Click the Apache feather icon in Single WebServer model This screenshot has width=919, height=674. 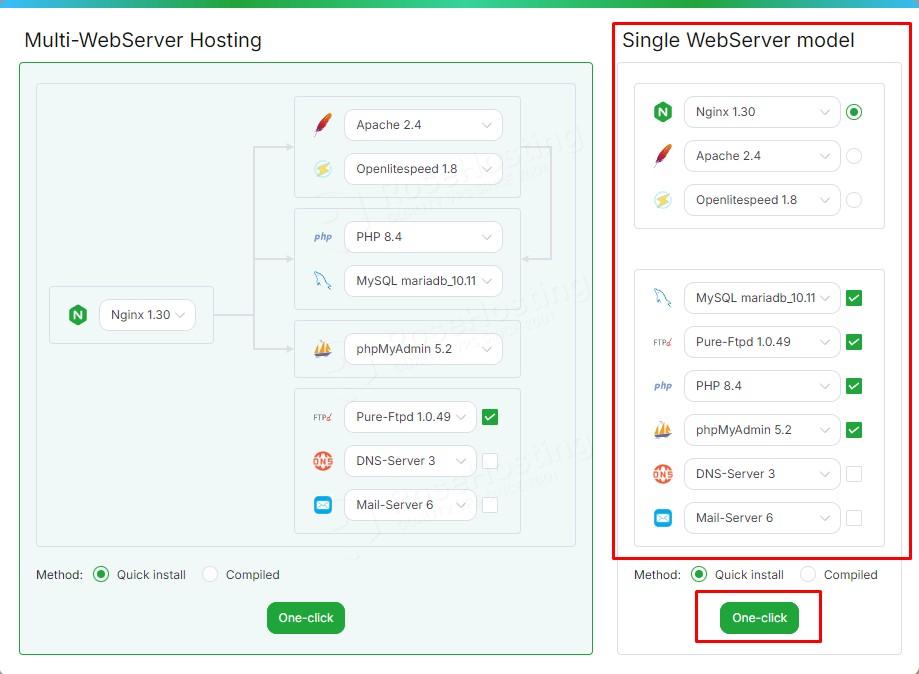point(663,156)
